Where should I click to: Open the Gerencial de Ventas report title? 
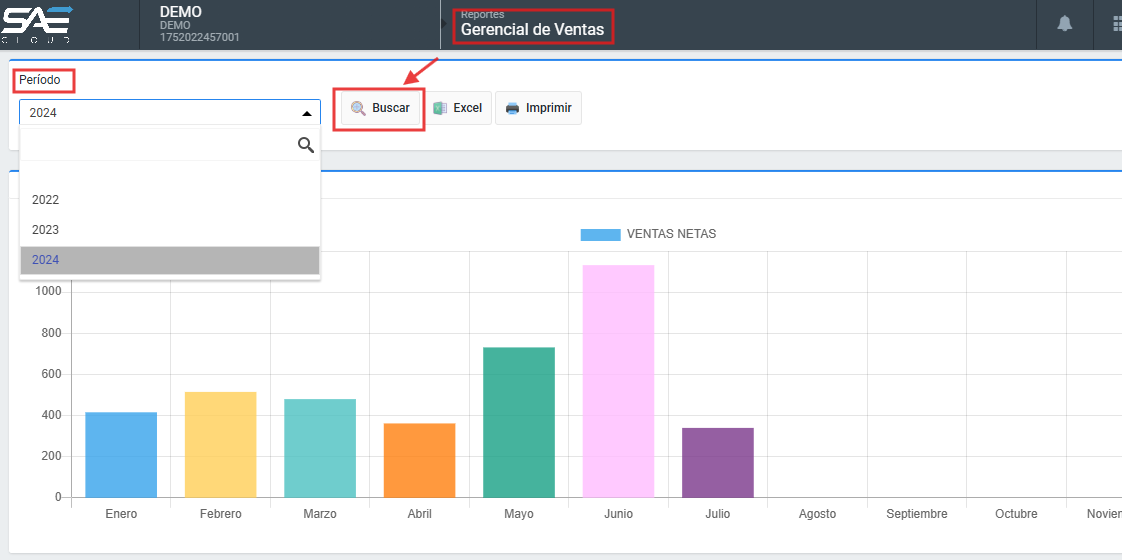click(x=532, y=29)
